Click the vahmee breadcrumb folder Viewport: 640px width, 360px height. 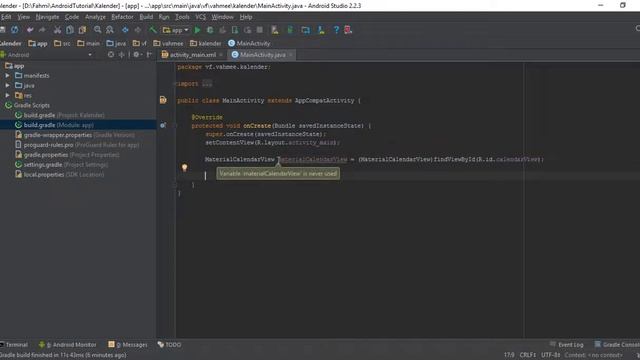168,43
